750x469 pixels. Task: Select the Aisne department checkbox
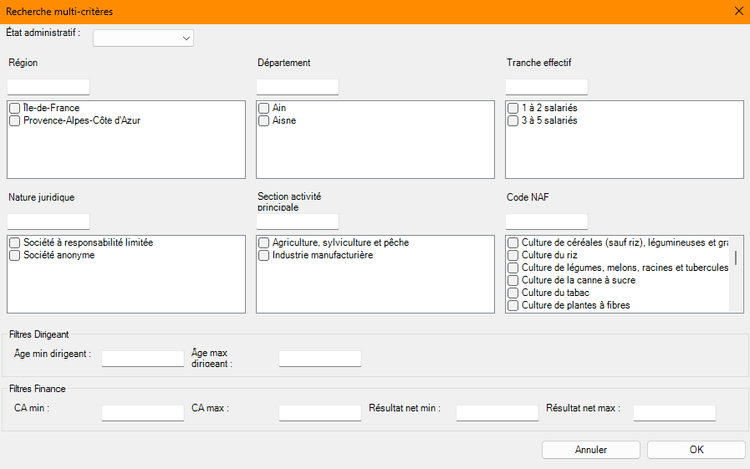pos(264,121)
